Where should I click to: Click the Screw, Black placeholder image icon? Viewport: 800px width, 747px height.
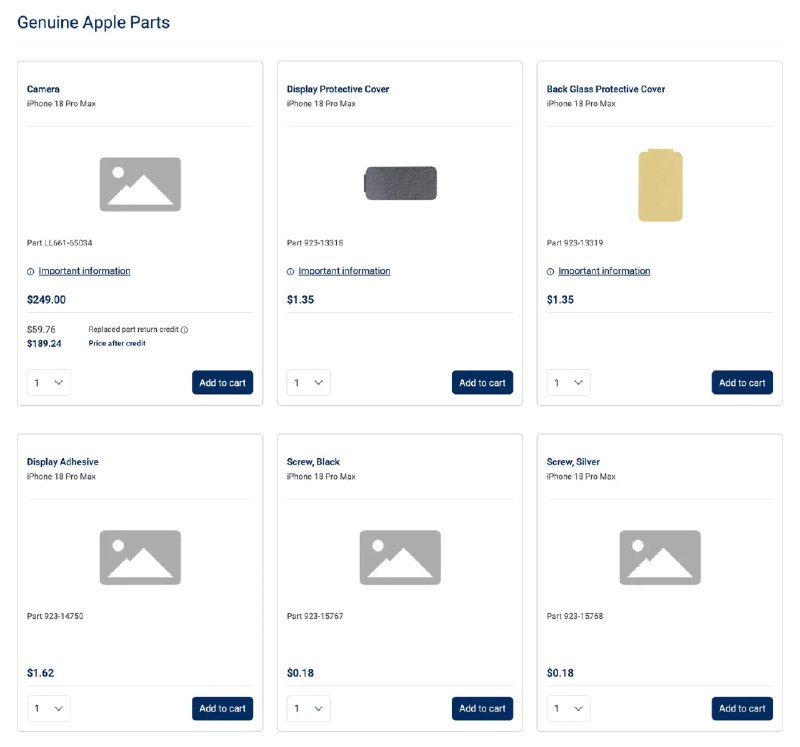[x=400, y=557]
